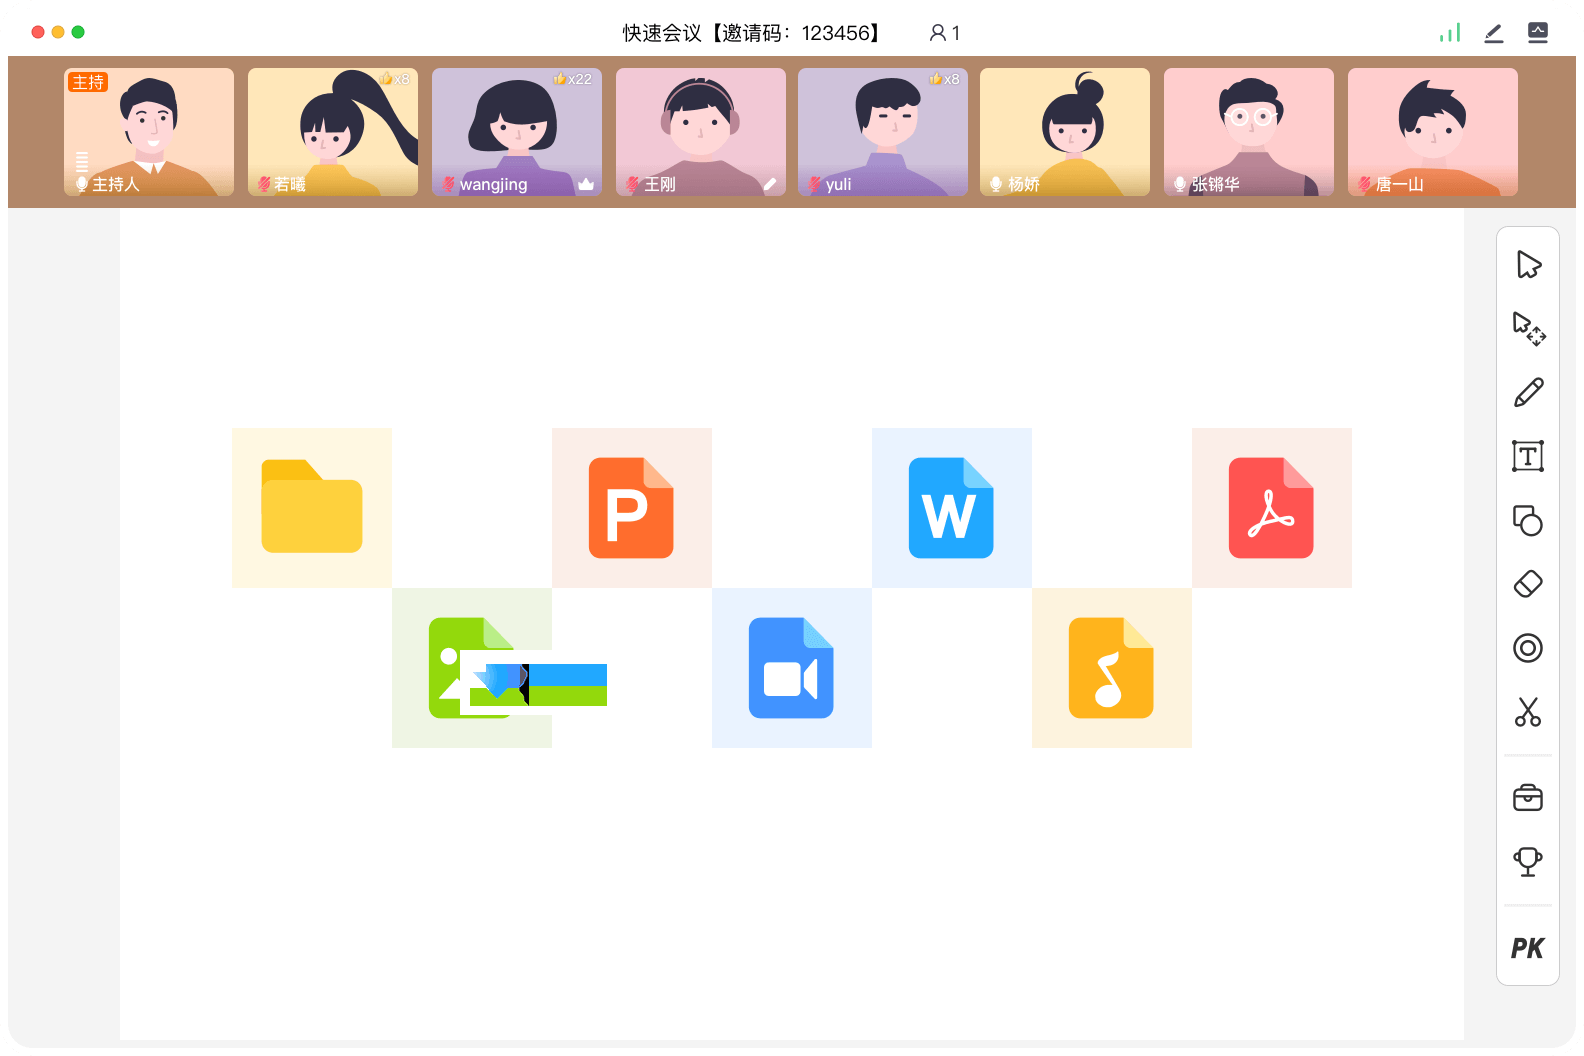This screenshot has height=1056, width=1584.
Task: Click the pen icon on 王刚's tile
Action: click(x=770, y=184)
